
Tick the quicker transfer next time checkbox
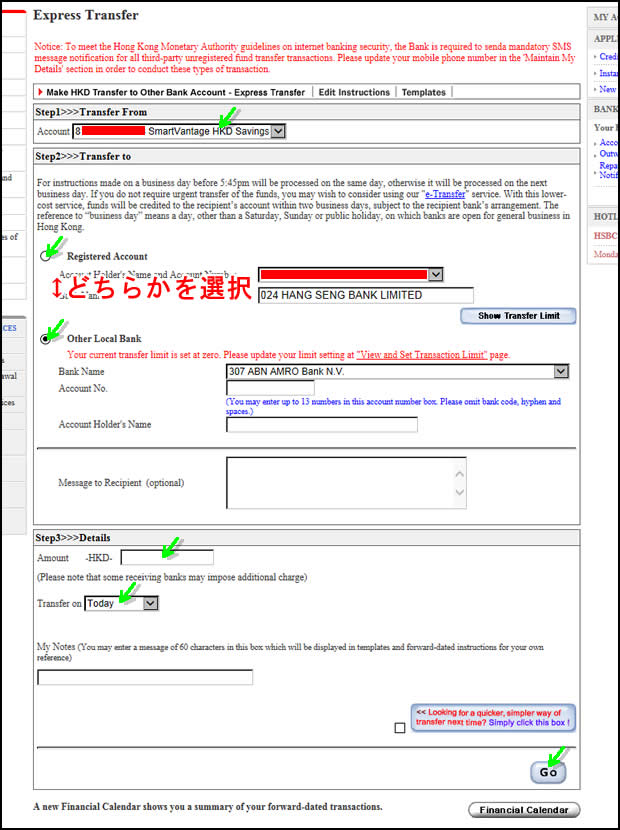pyautogui.click(x=400, y=728)
